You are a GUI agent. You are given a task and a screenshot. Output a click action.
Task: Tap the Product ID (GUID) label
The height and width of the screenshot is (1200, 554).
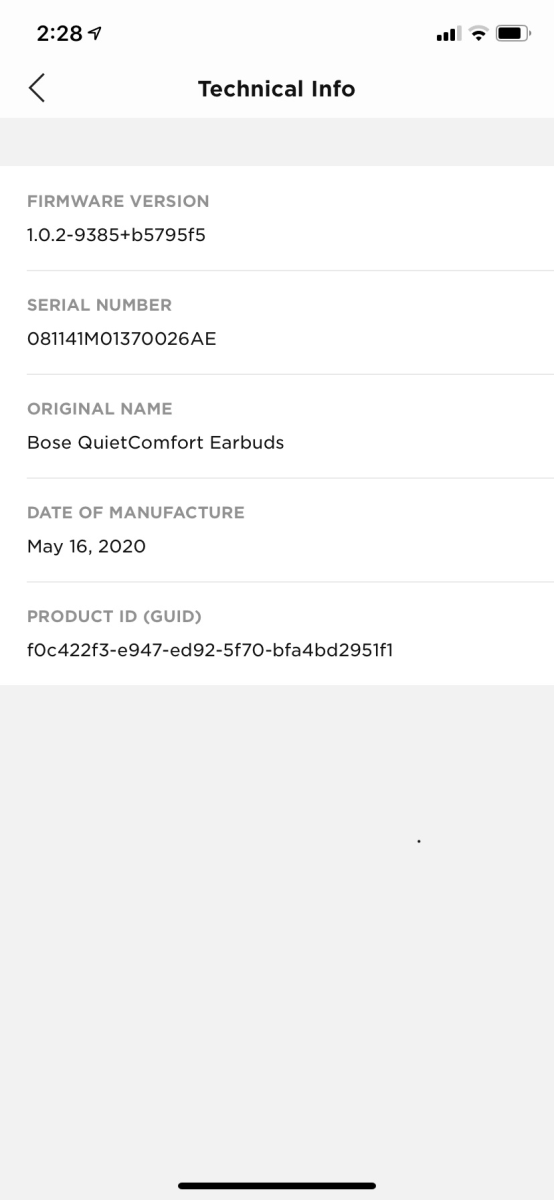114,617
